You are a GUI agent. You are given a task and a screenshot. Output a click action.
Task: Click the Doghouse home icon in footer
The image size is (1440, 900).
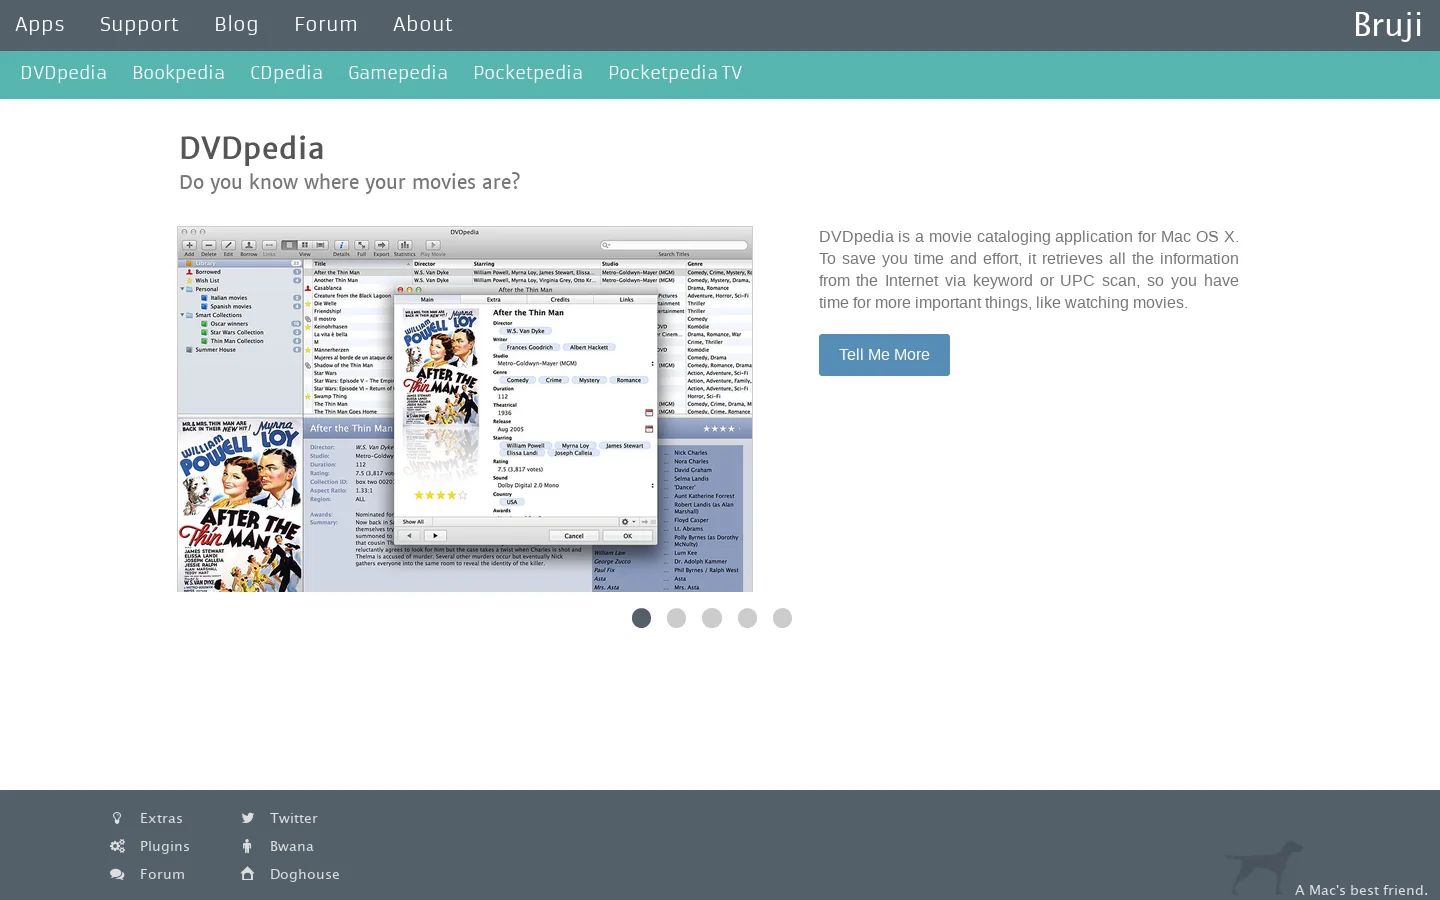(247, 874)
